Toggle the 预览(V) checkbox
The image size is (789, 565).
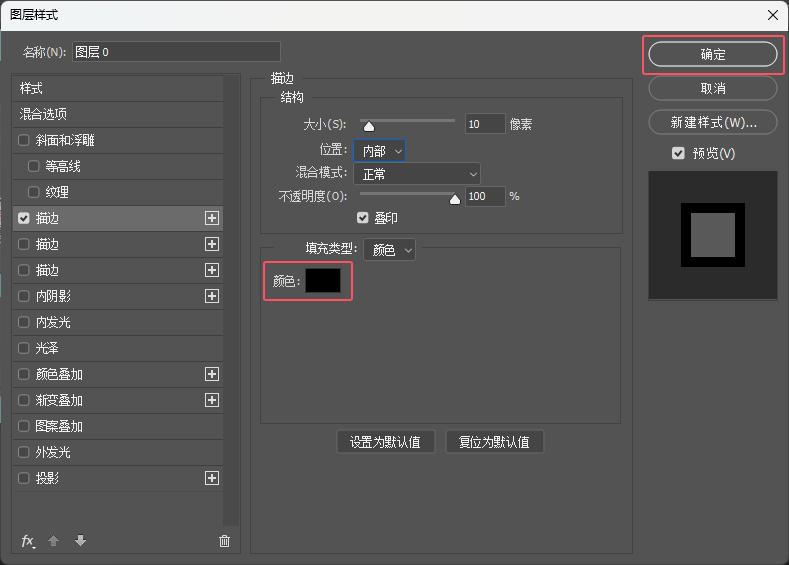[678, 153]
